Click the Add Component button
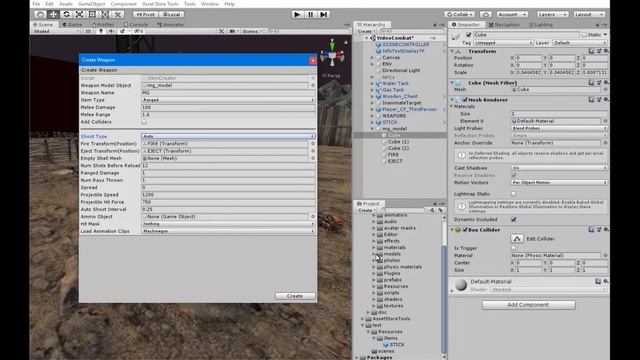The image size is (640, 360). coord(529,305)
